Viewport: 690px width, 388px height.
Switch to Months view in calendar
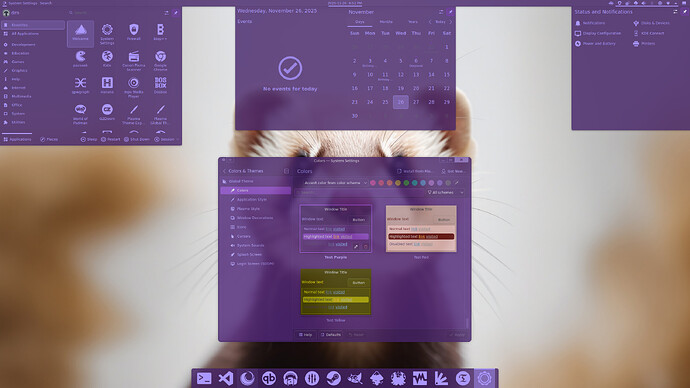click(386, 22)
